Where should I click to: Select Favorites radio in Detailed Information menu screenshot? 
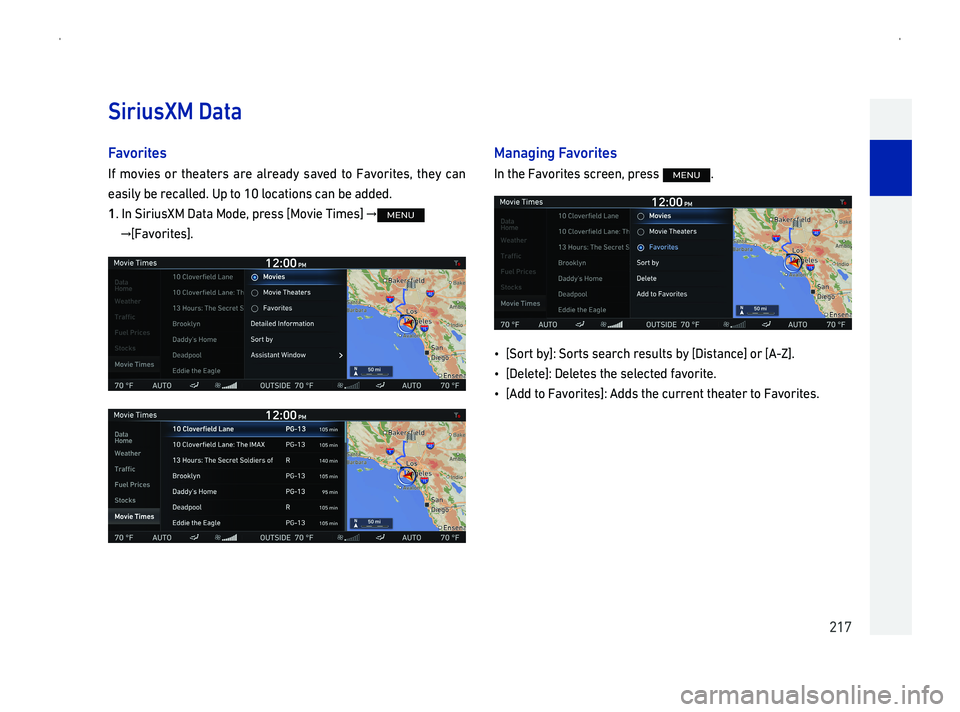click(255, 309)
